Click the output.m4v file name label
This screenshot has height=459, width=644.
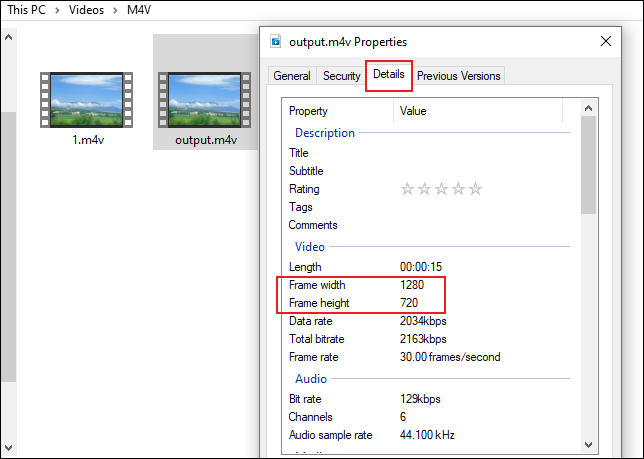206,140
